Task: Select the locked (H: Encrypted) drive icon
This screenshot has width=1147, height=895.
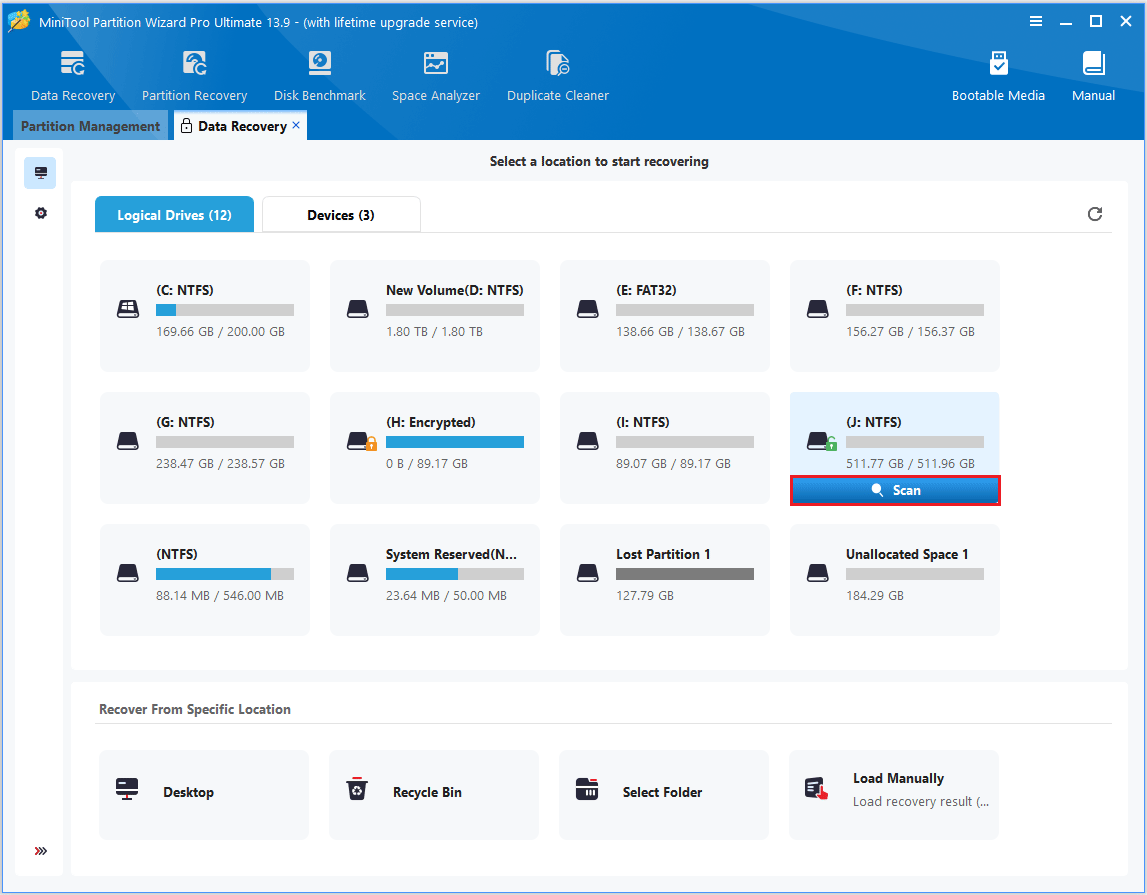Action: point(361,441)
